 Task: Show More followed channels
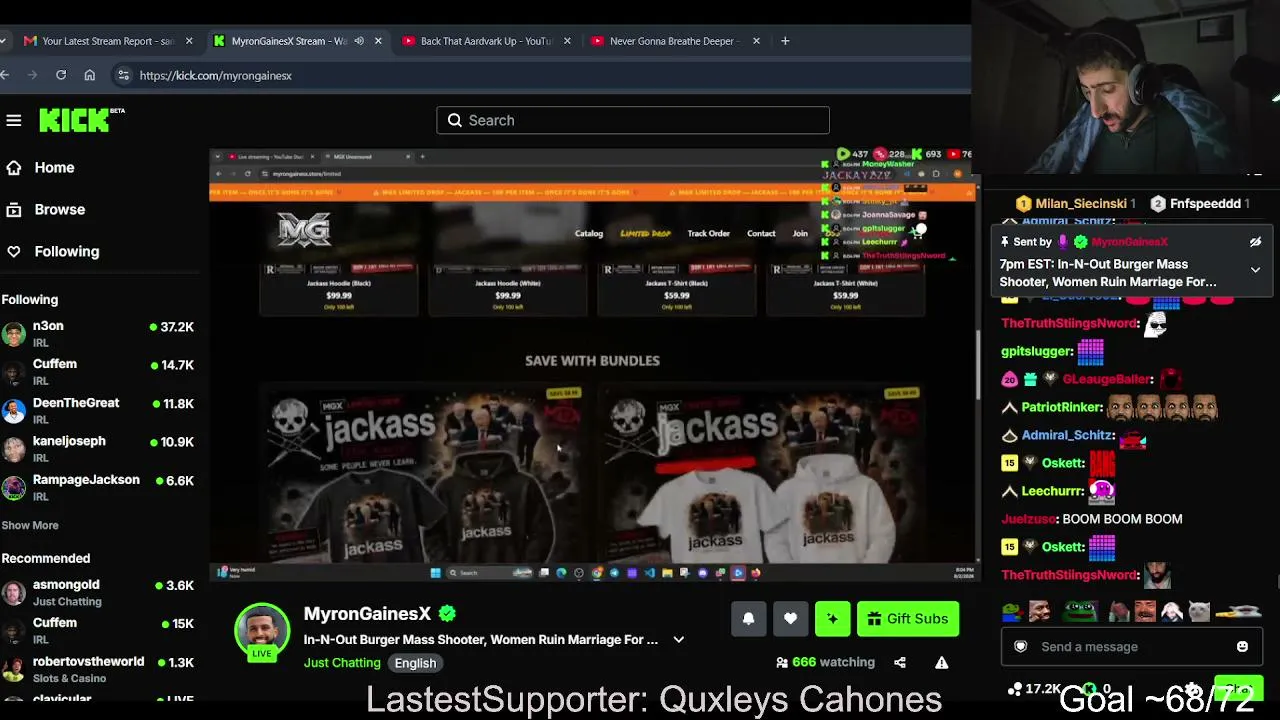click(30, 525)
